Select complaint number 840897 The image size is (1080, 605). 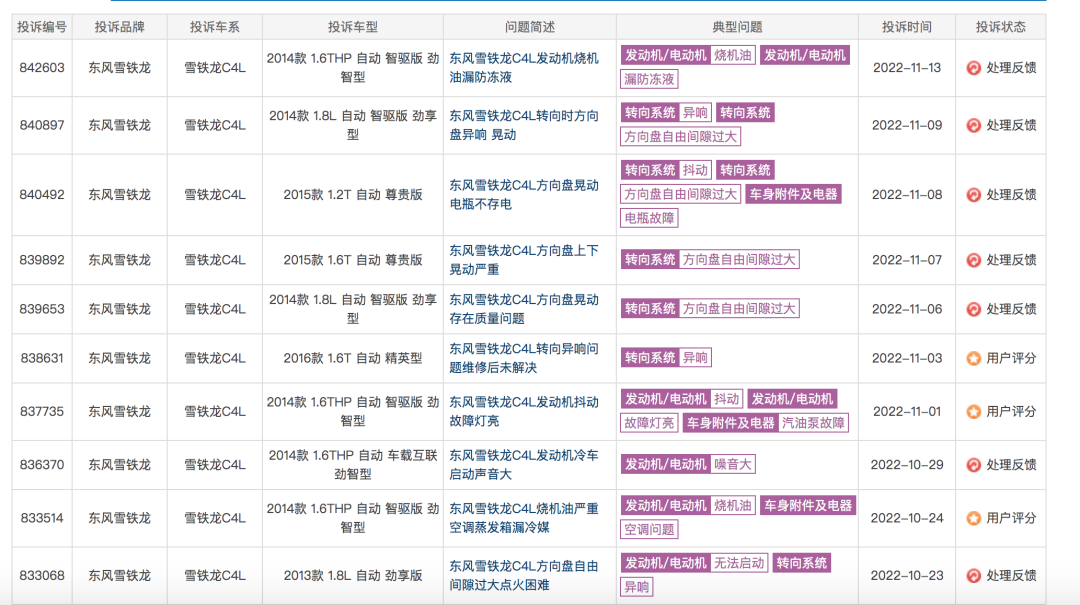(42, 125)
